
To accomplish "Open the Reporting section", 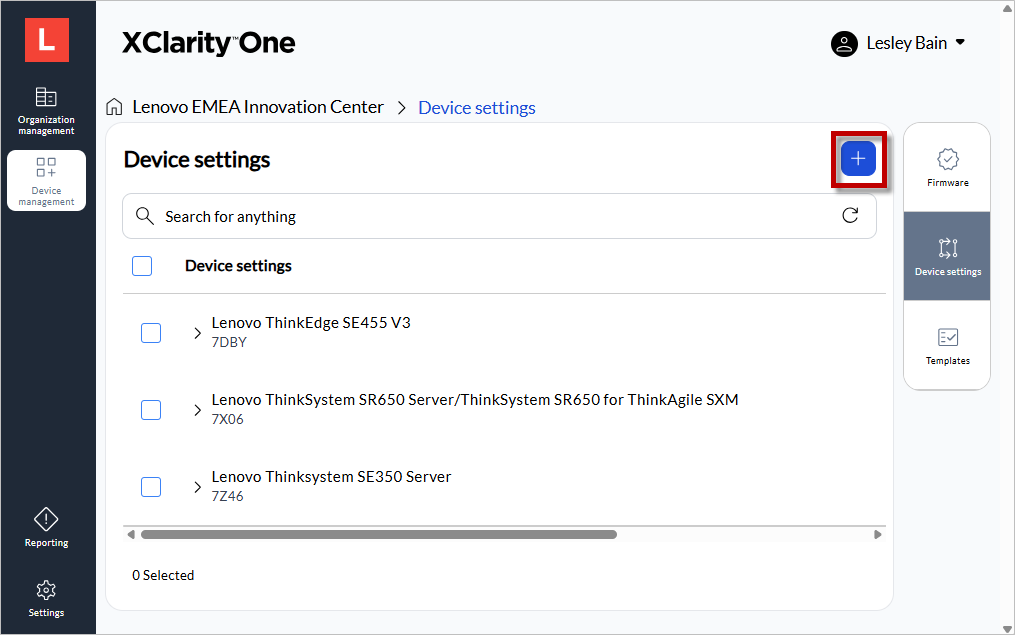I will tap(46, 527).
